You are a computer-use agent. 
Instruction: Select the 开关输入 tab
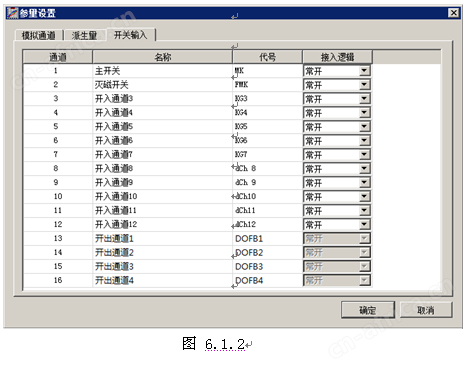(131, 35)
